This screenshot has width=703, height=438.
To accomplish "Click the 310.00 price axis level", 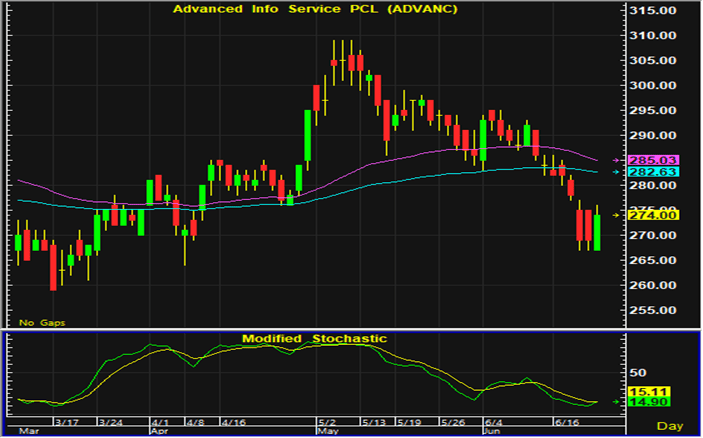I will [x=652, y=35].
